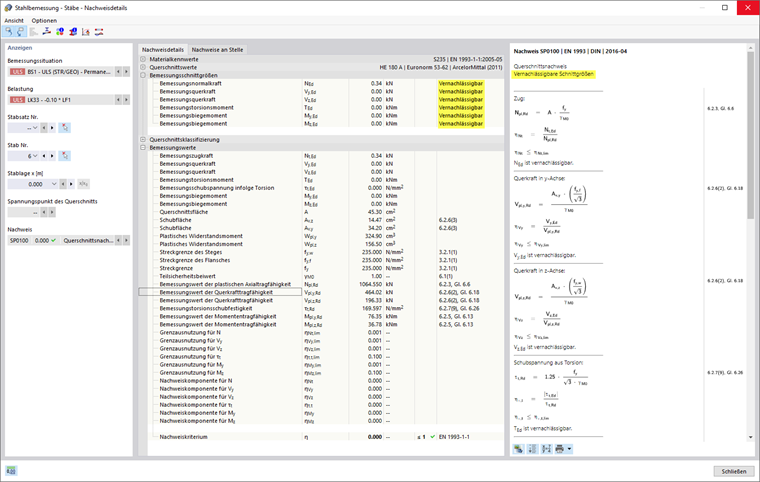760x482 pixels.
Task: Click the dimension arrows icon below the formula panel
Action: 546,449
